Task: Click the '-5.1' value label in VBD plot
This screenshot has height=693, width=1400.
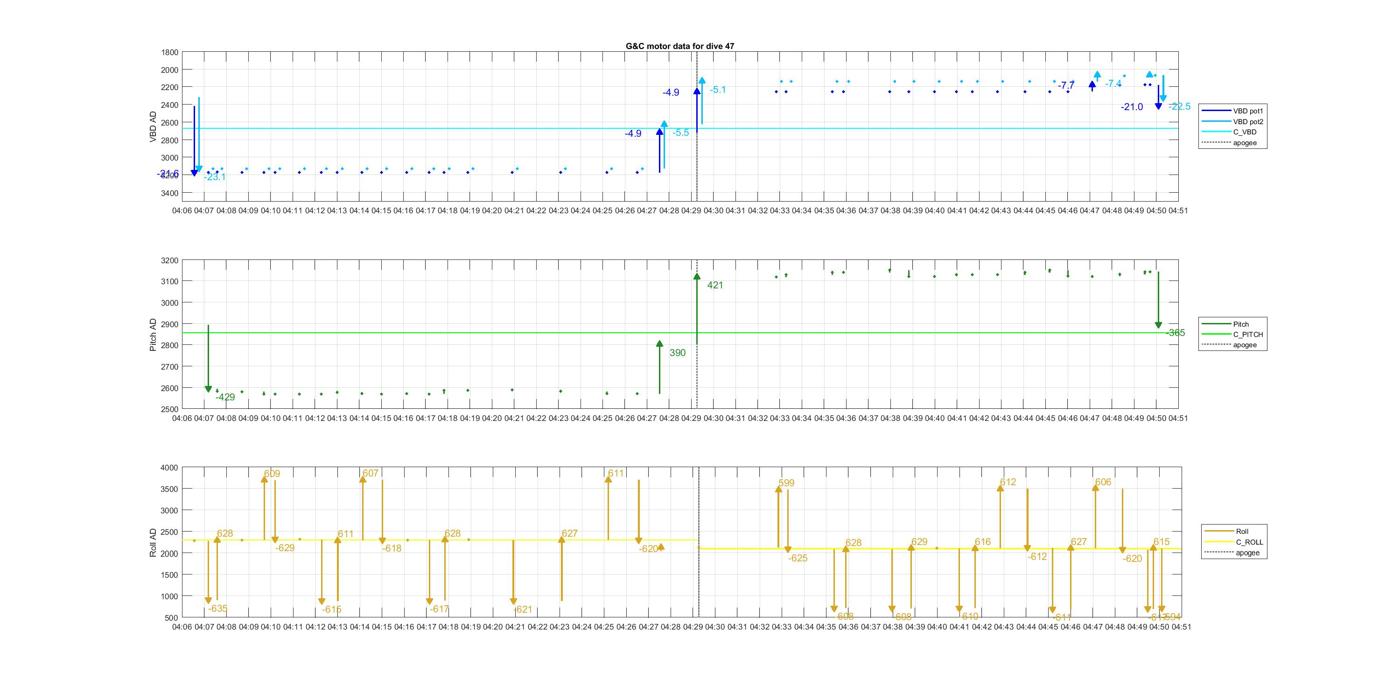Action: (718, 90)
